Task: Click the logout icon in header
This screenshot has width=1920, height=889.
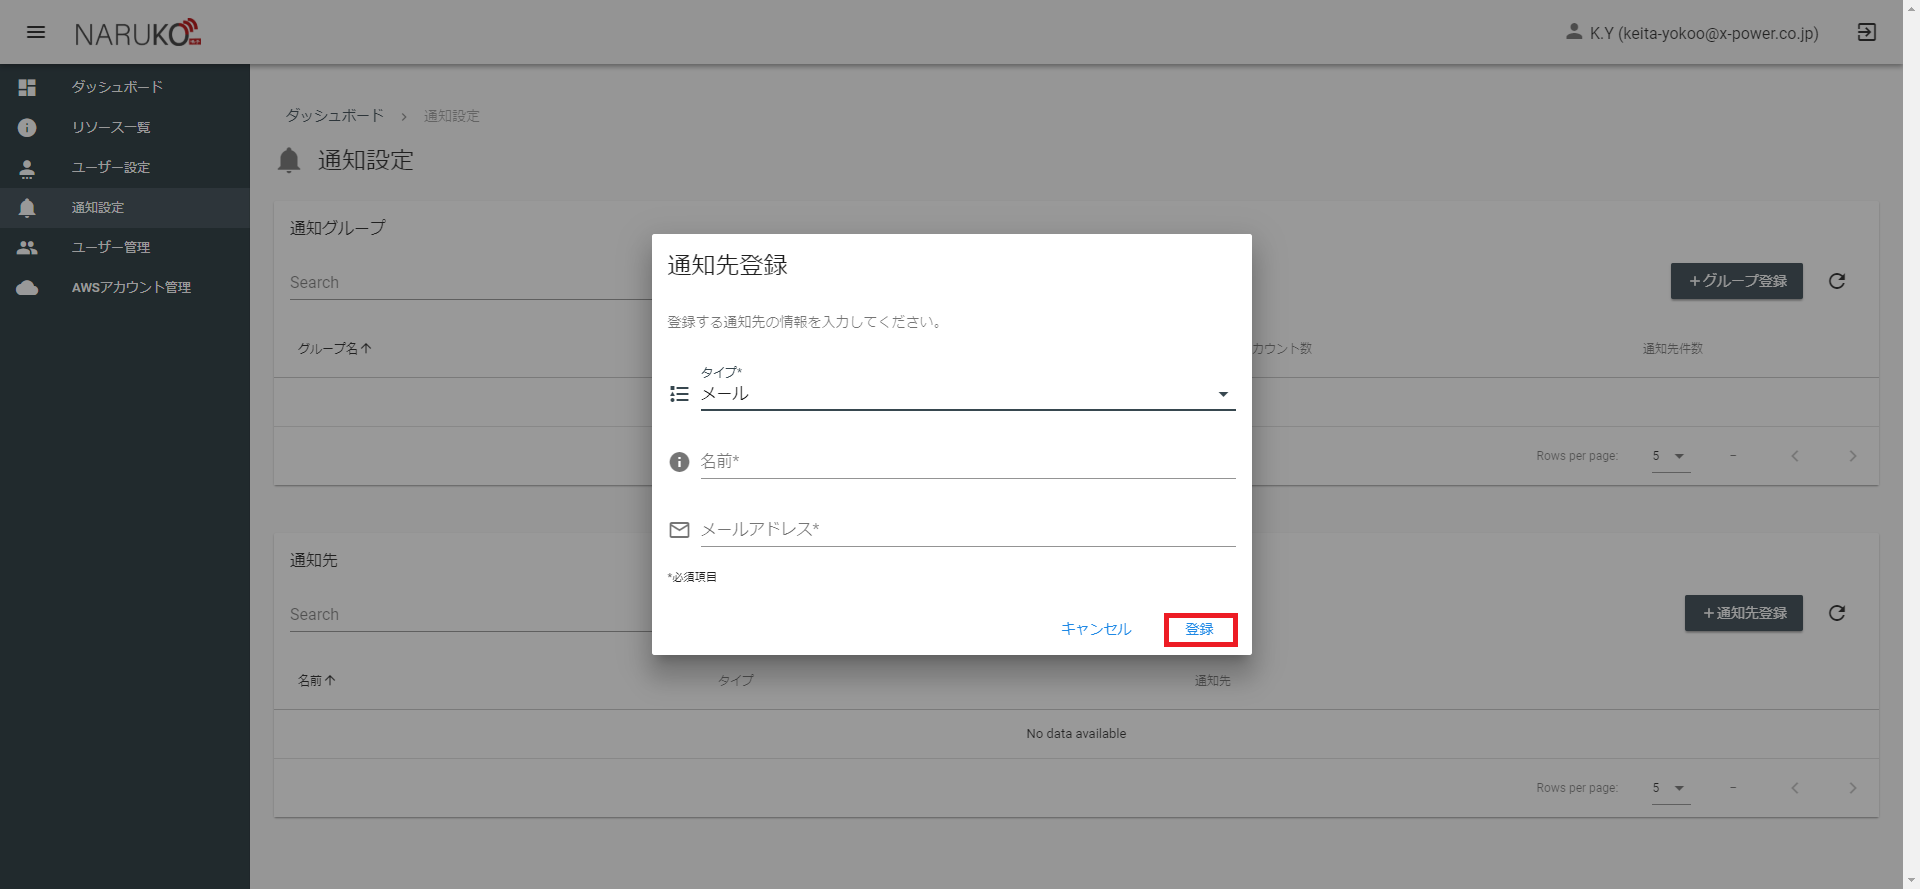Action: click(1866, 32)
